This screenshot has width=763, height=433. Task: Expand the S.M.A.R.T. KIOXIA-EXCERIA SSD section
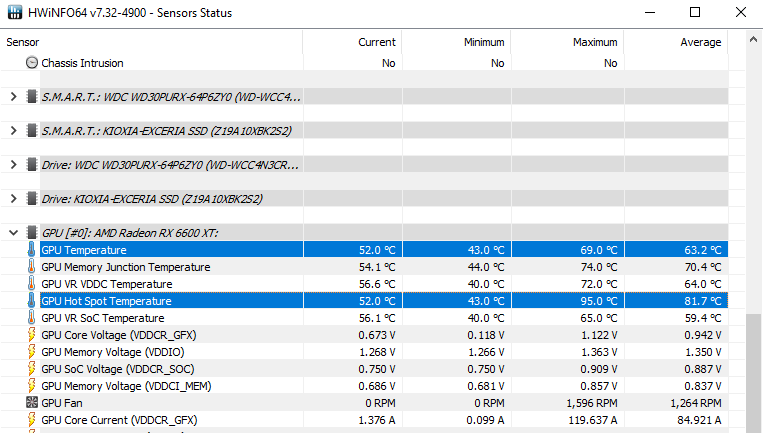click(14, 130)
